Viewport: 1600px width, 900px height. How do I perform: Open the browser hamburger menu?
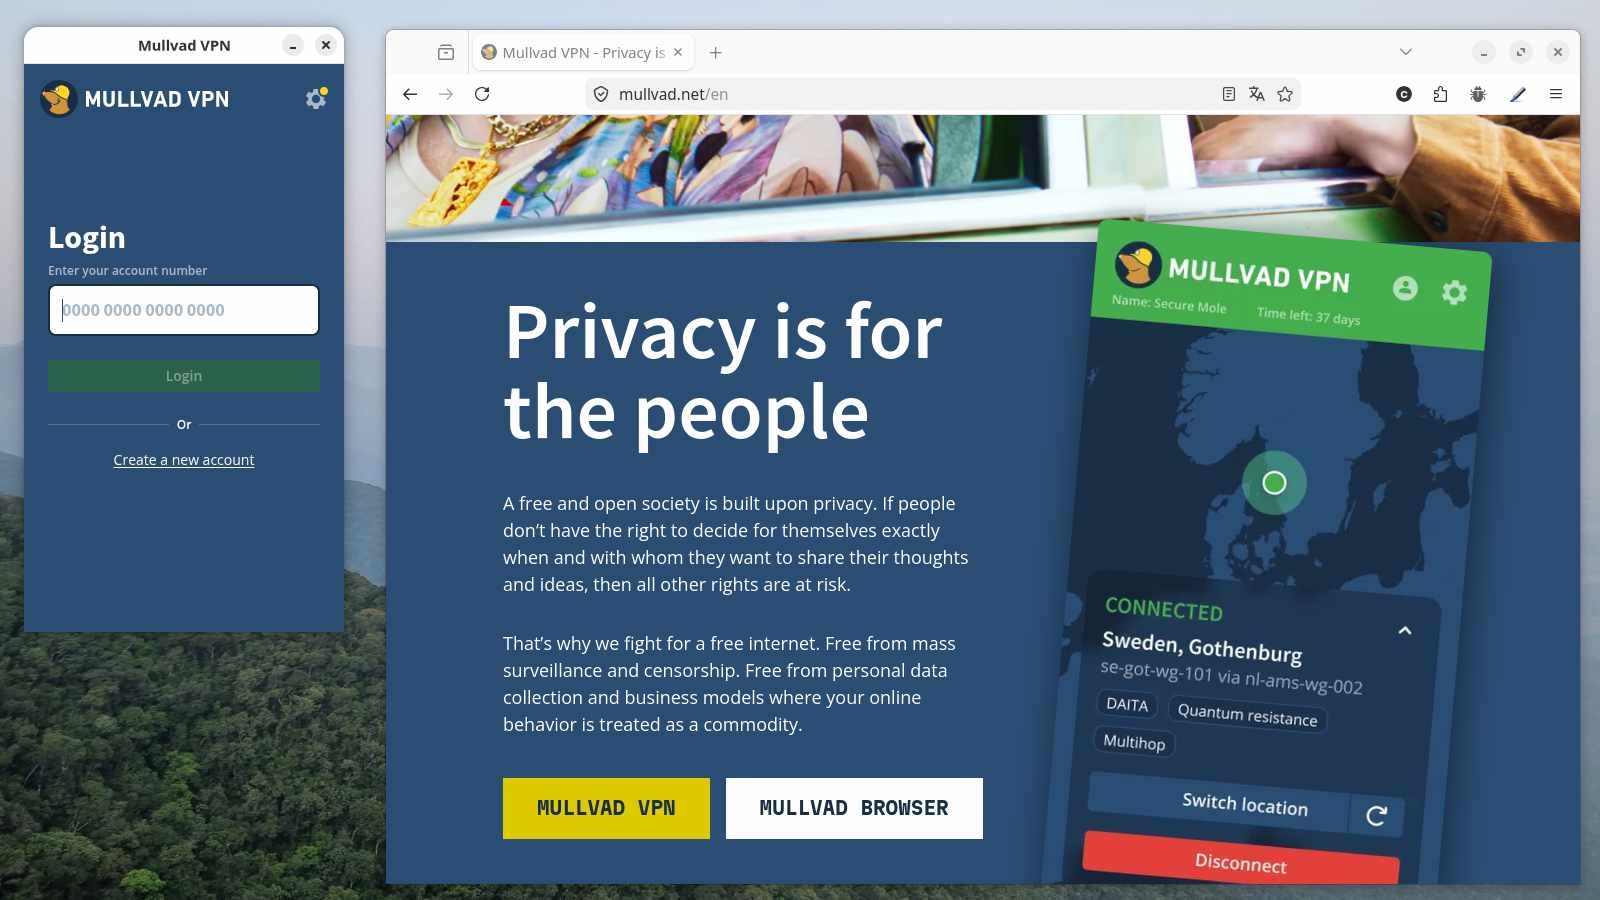[1556, 94]
